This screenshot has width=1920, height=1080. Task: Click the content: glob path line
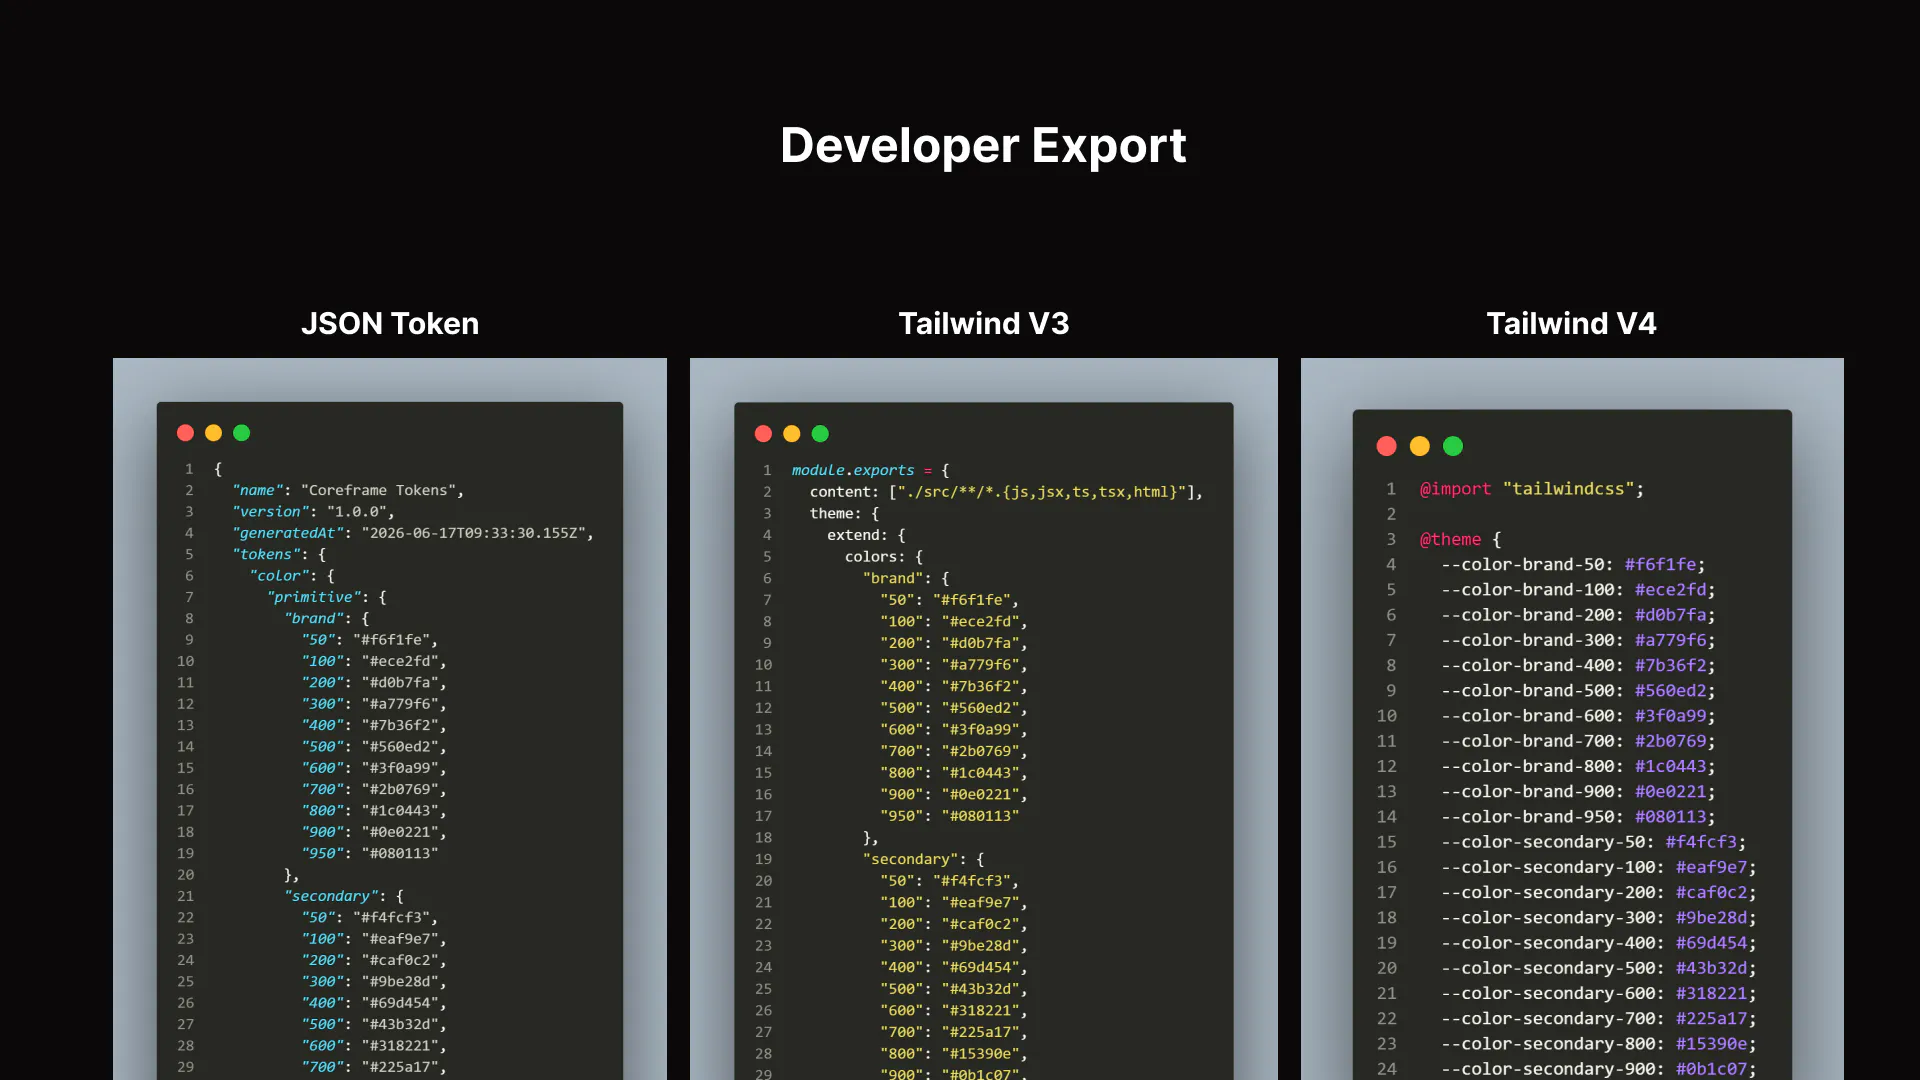tap(1007, 492)
